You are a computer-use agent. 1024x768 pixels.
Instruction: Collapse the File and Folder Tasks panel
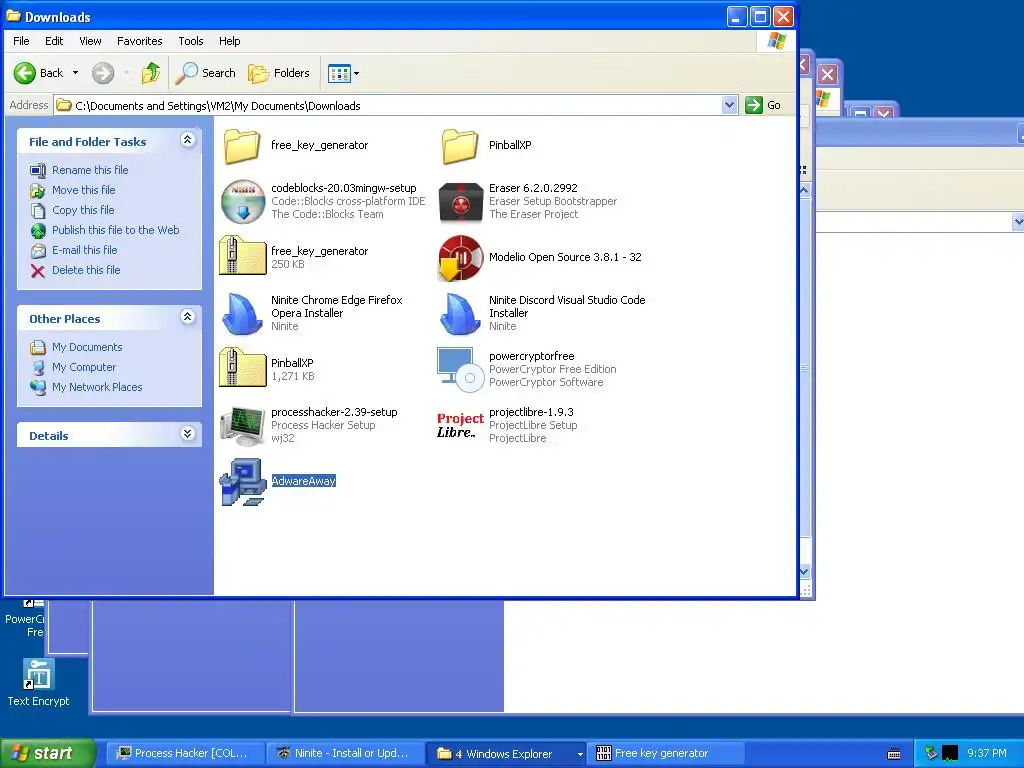point(187,140)
